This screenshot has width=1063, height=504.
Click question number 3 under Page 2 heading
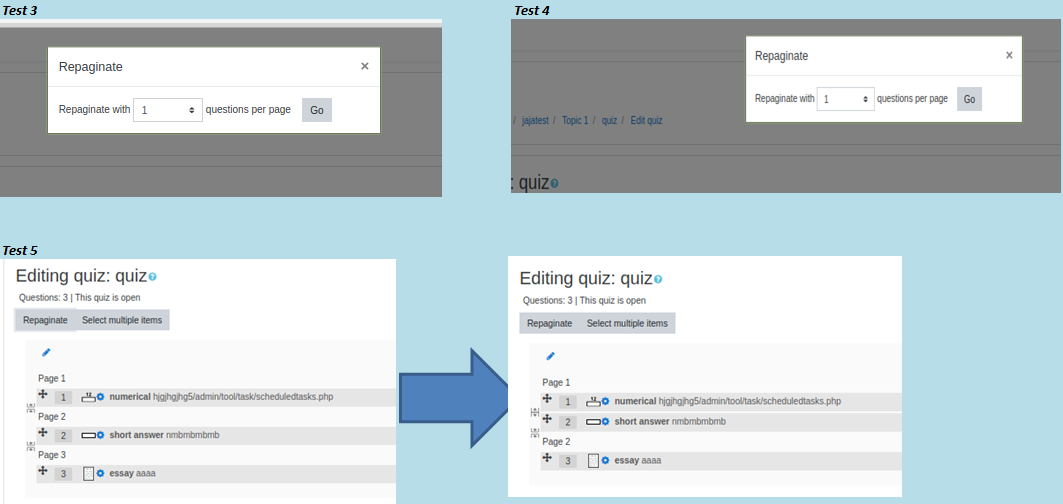click(568, 462)
